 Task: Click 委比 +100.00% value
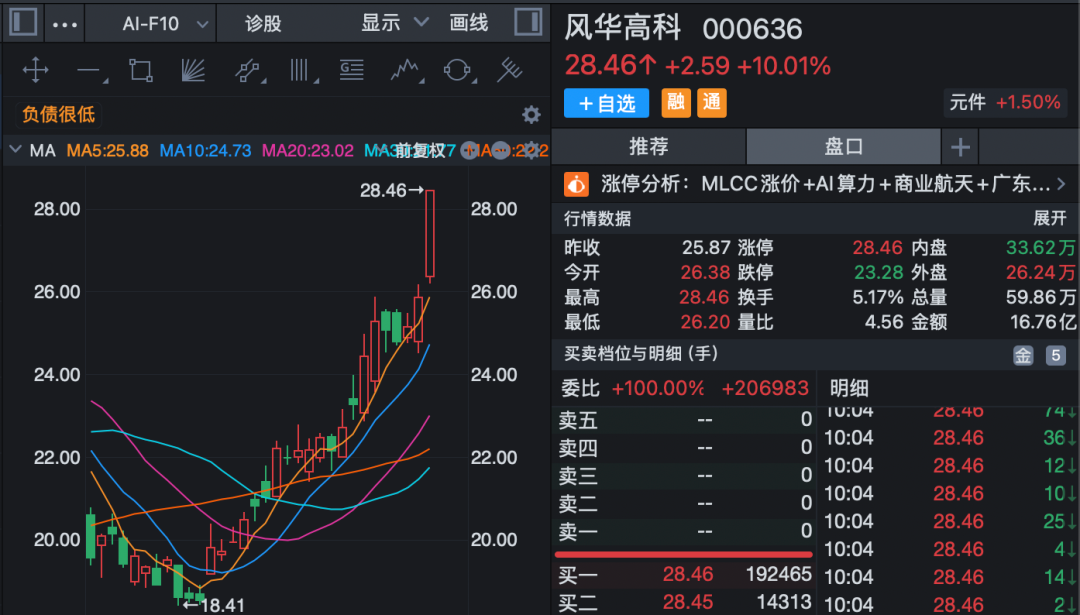(658, 388)
